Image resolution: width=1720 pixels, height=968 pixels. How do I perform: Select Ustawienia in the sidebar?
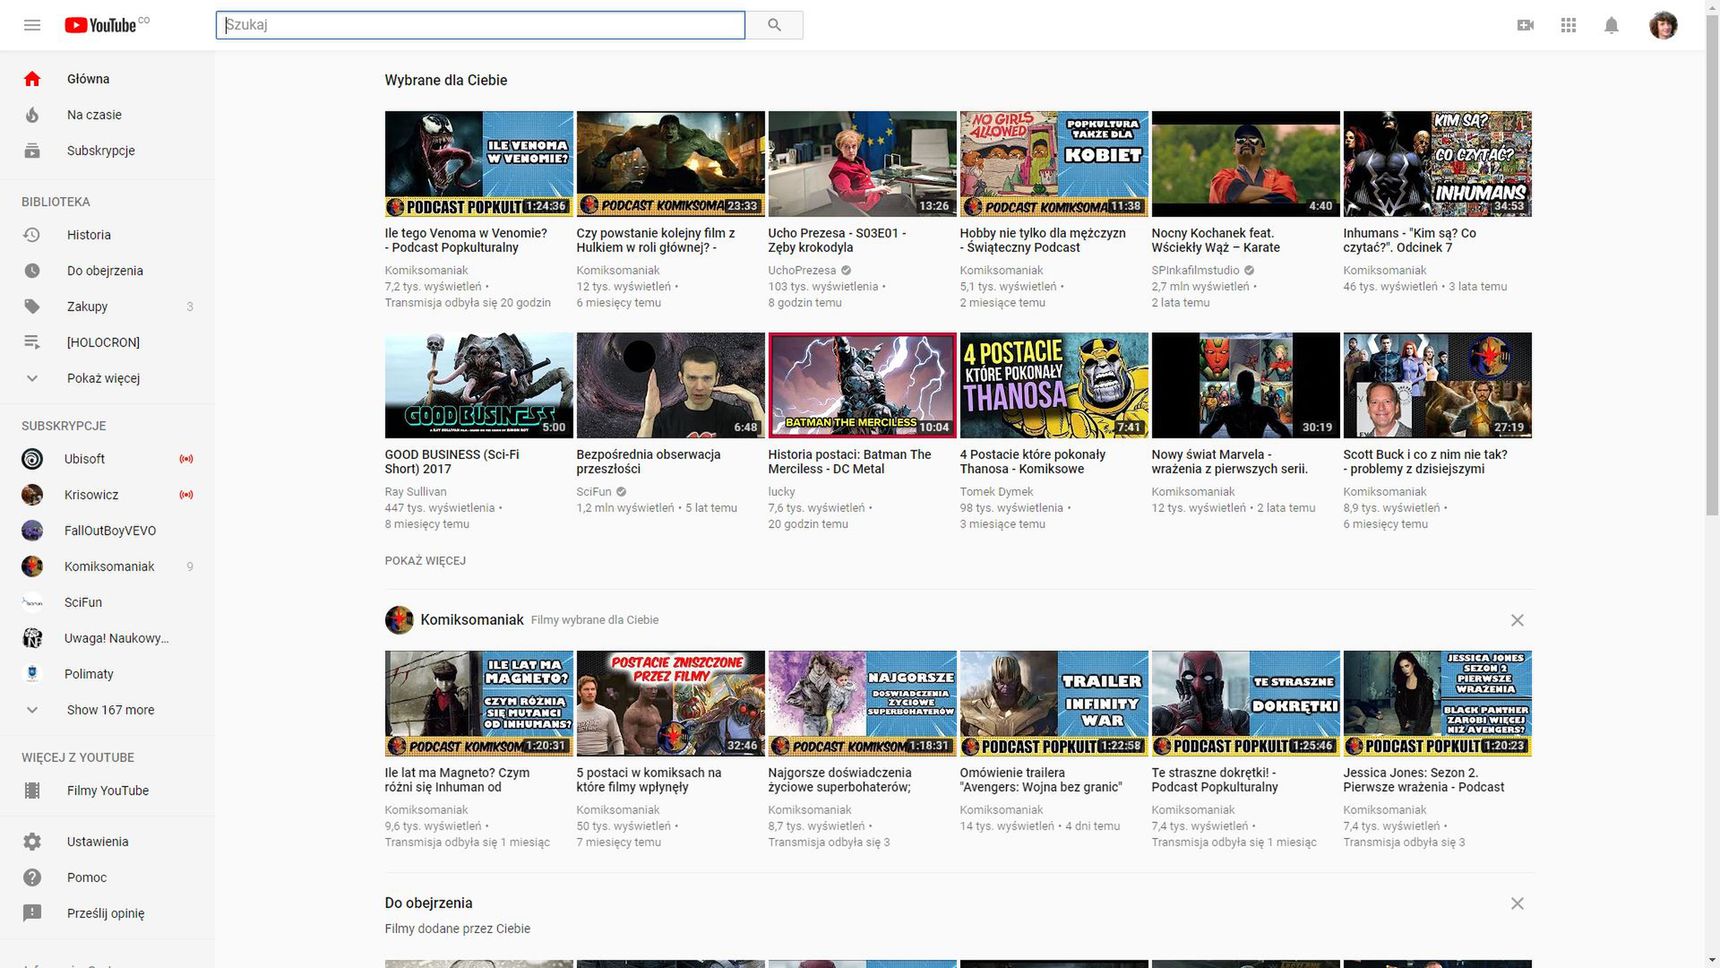point(107,842)
